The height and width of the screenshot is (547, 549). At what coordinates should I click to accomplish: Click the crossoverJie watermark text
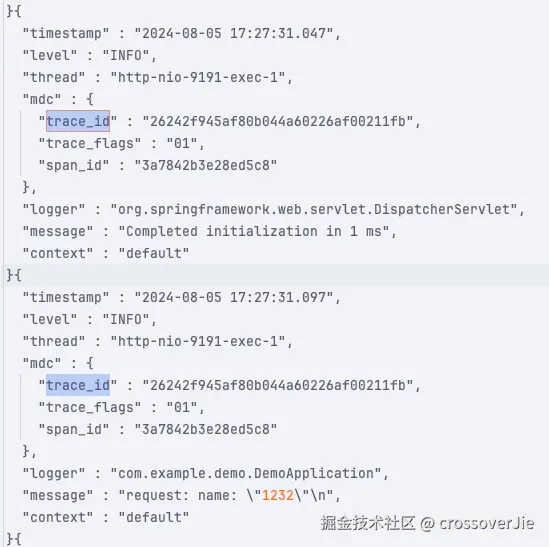(x=487, y=524)
